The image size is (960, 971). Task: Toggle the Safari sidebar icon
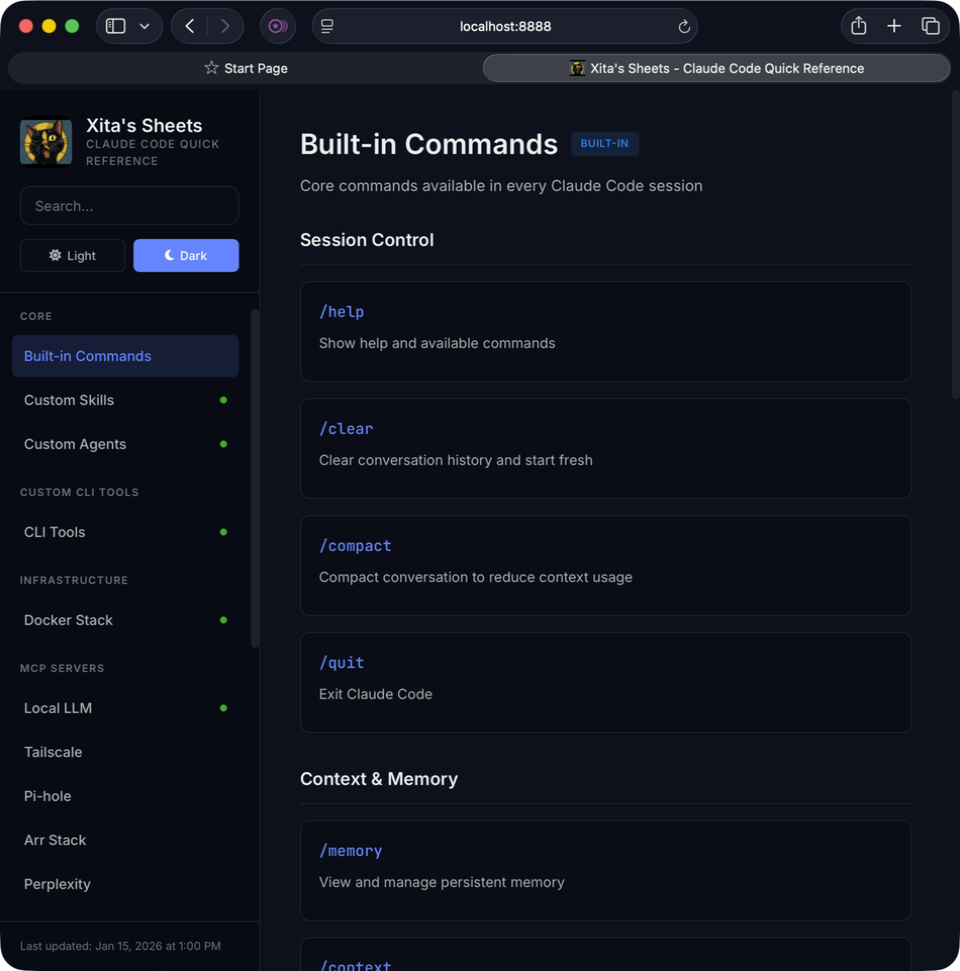click(x=116, y=26)
